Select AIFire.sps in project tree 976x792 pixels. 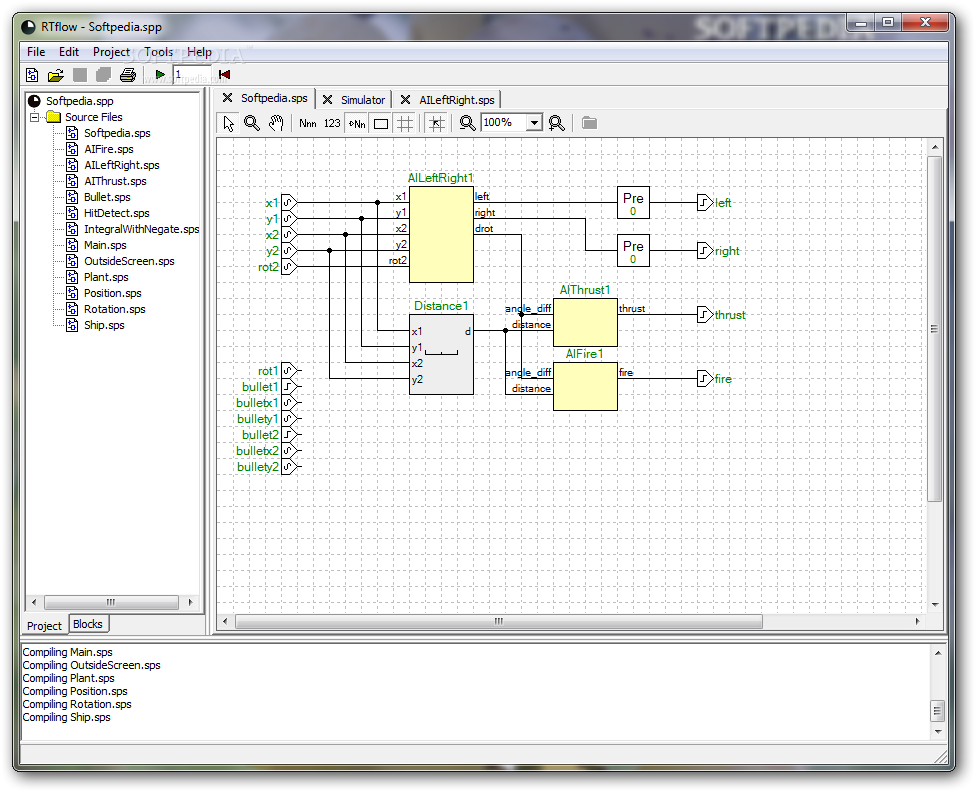[x=109, y=149]
